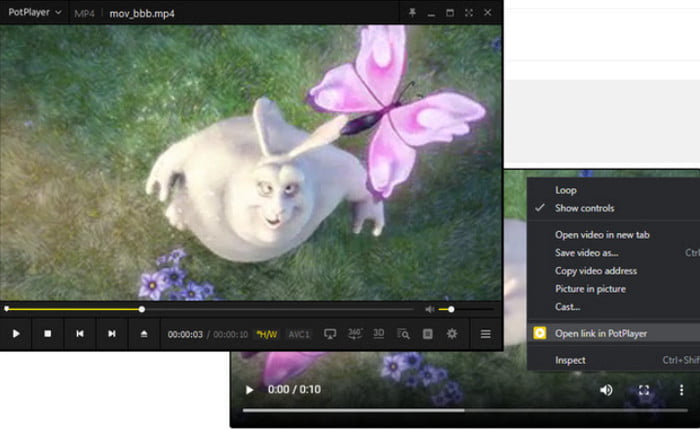Click the PotPlayer video display area
The width and height of the screenshot is (700, 429).
click(x=251, y=162)
